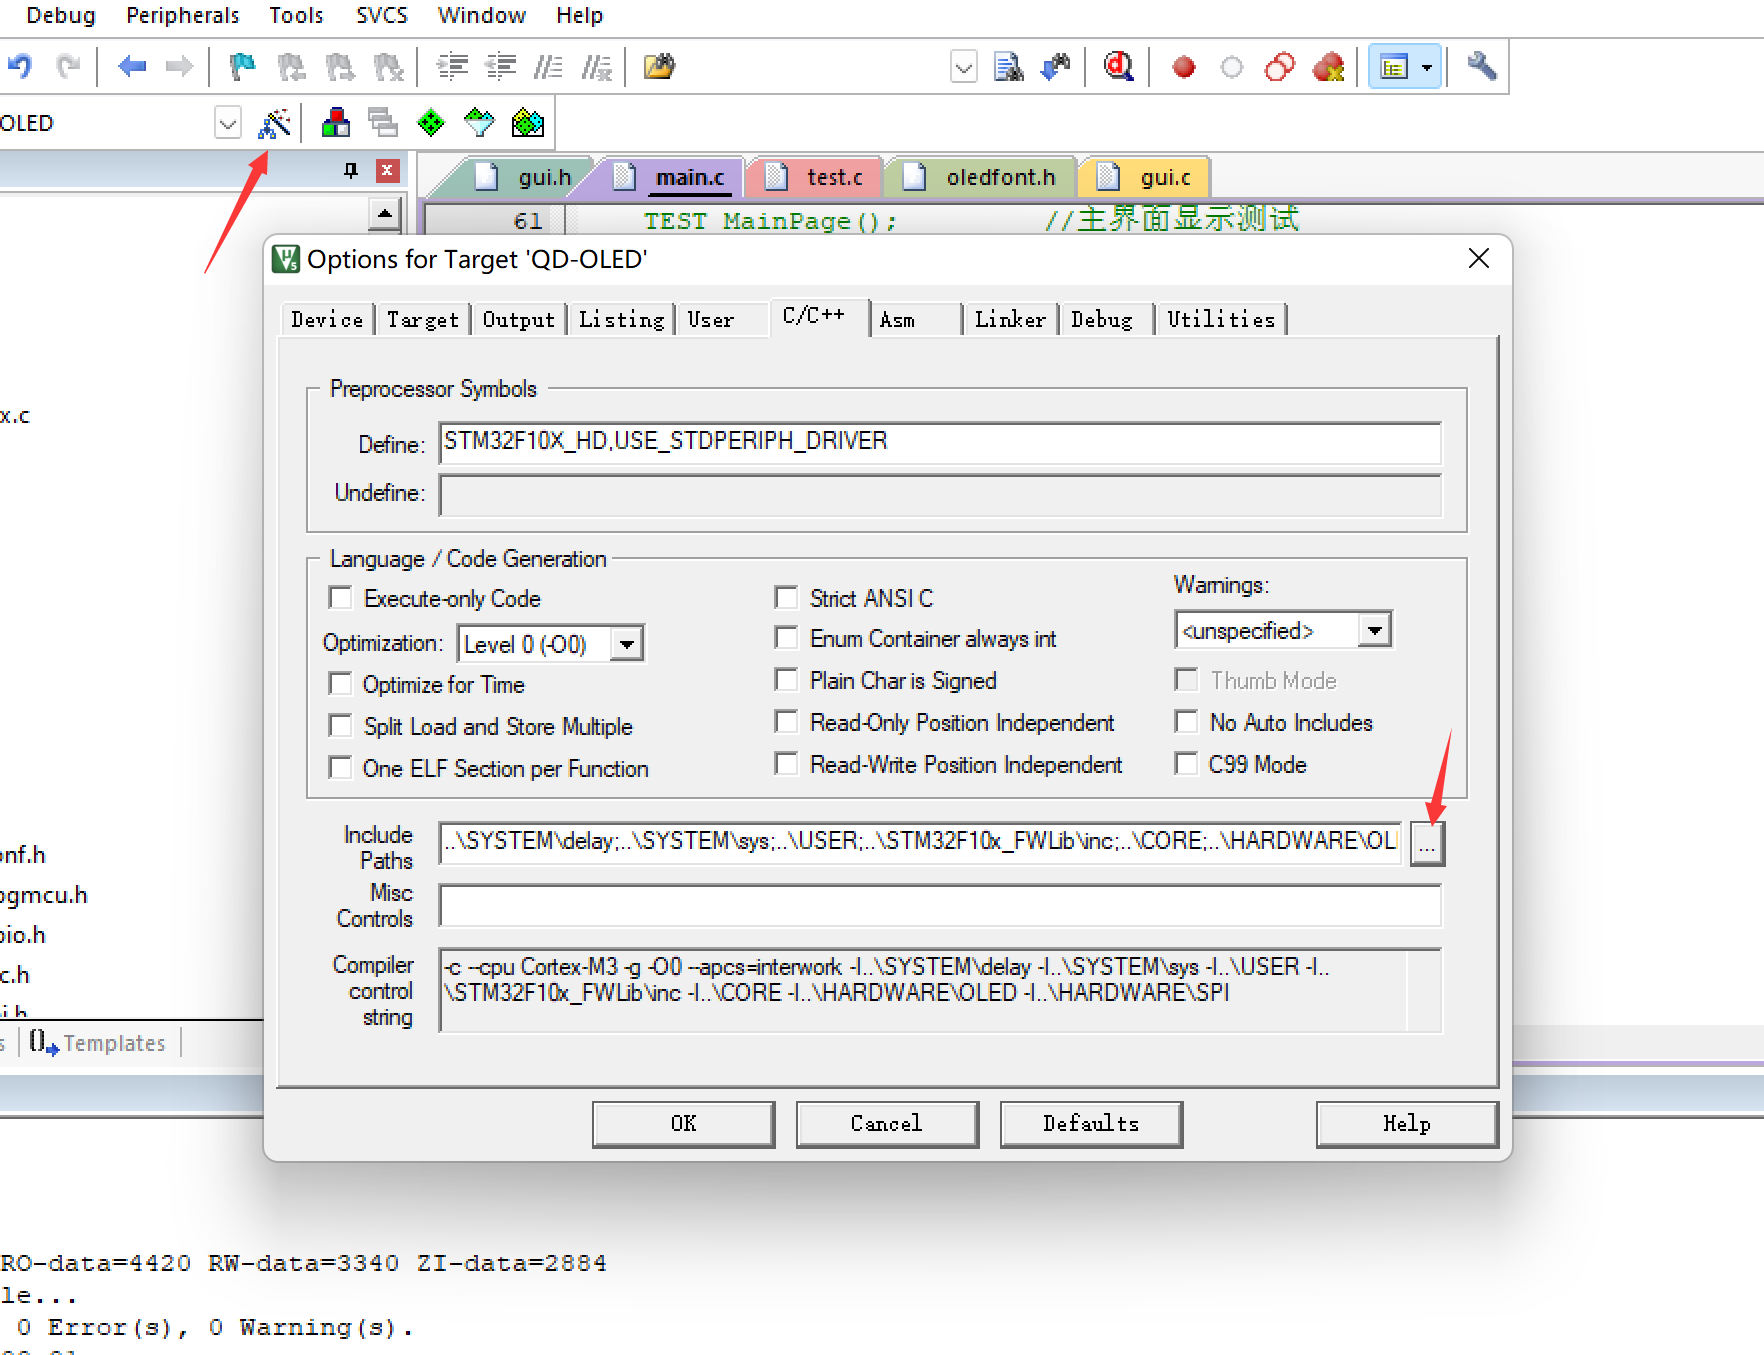
Task: Click the Undo toolbar icon
Action: (x=18, y=66)
